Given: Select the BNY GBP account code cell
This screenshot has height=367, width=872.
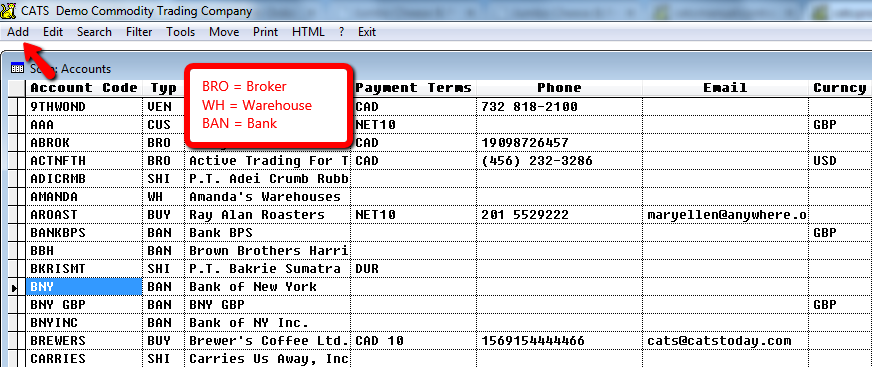Looking at the screenshot, I should [x=83, y=305].
